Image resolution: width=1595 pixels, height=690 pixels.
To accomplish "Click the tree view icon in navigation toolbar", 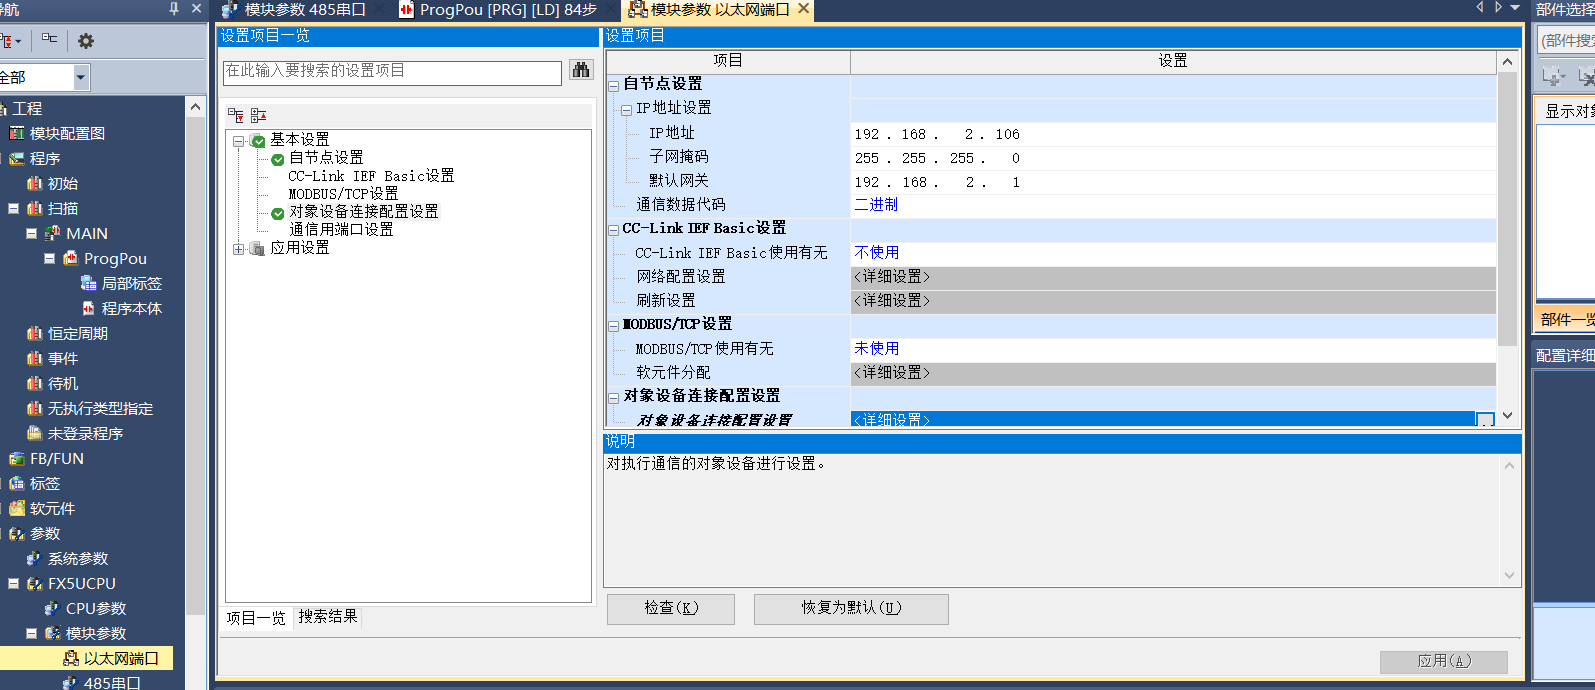I will click(49, 40).
